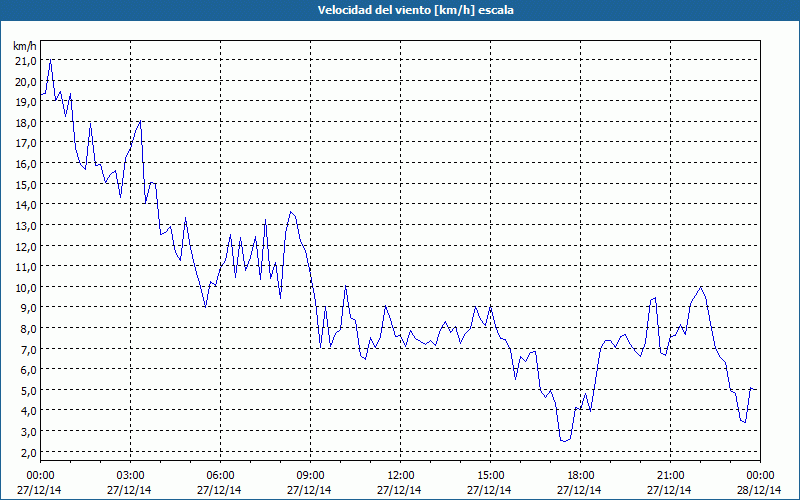The width and height of the screenshot is (800, 500).
Task: Select the 8,0 y-axis value
Action: [29, 329]
